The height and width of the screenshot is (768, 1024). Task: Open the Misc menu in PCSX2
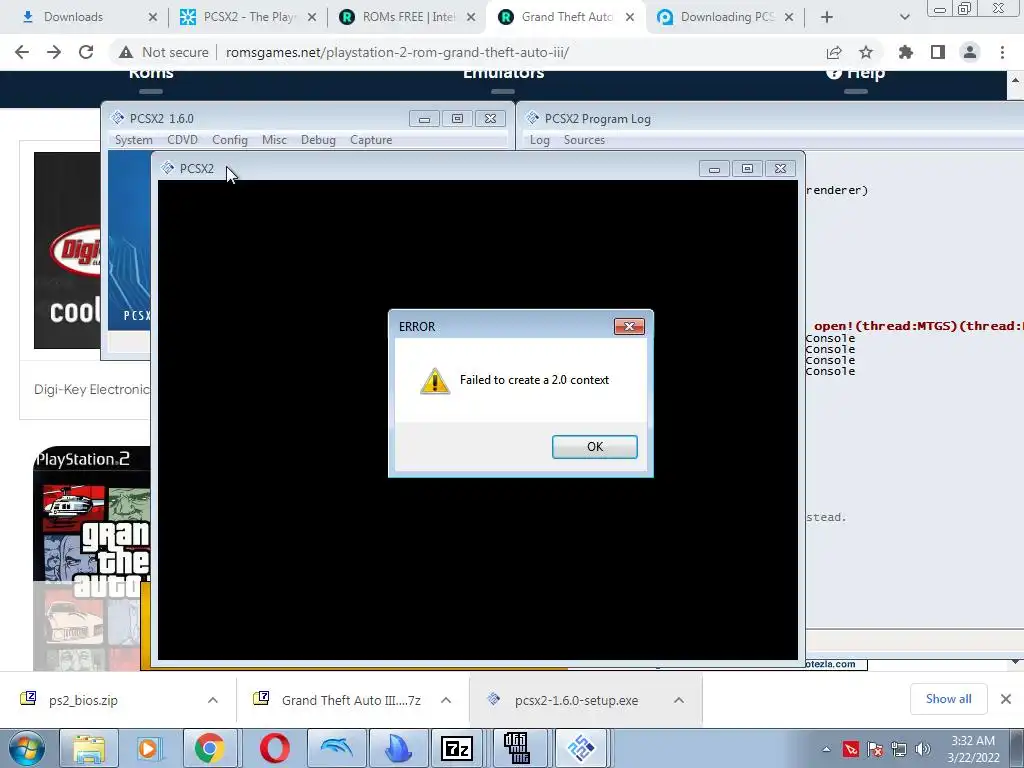pos(274,140)
